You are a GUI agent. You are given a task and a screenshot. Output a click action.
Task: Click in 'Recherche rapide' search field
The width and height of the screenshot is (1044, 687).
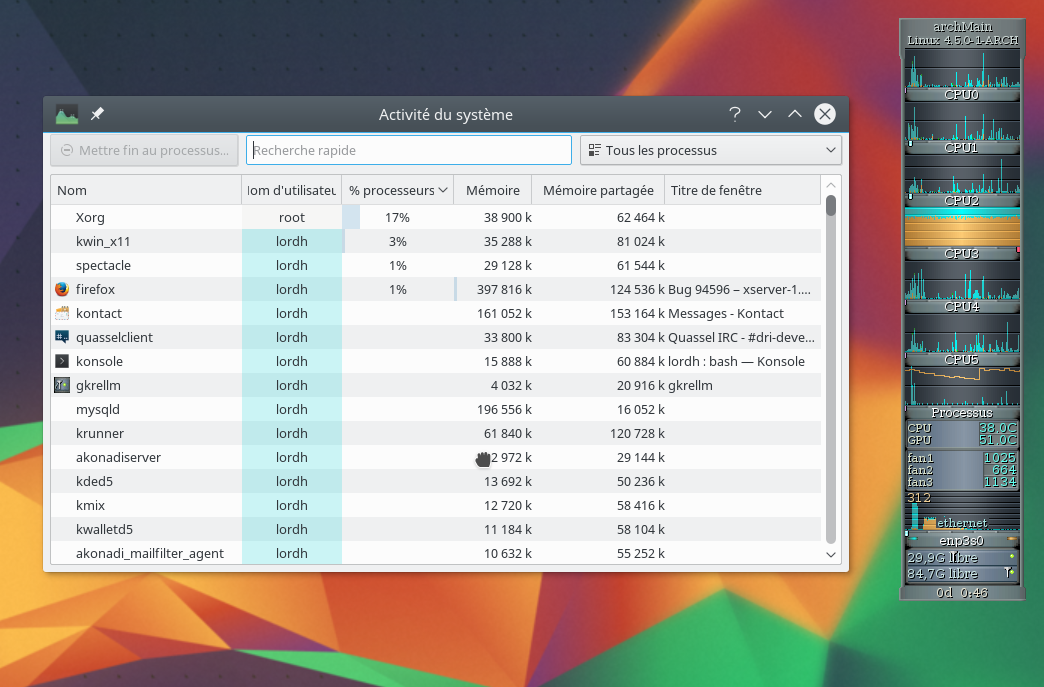(x=409, y=150)
